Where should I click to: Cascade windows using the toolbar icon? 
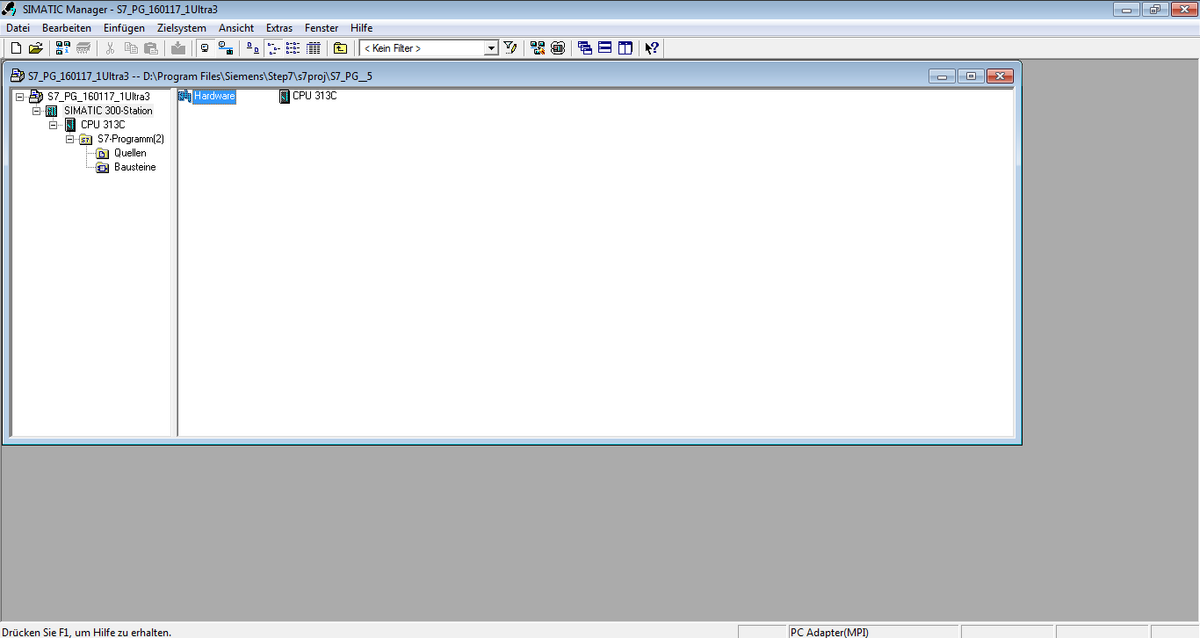585,48
